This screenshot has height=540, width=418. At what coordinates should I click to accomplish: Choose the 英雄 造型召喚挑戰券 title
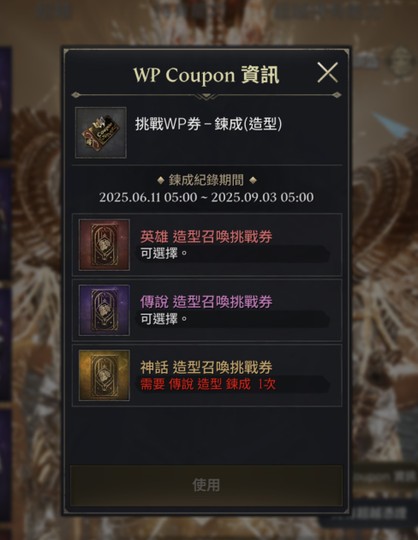coord(206,237)
